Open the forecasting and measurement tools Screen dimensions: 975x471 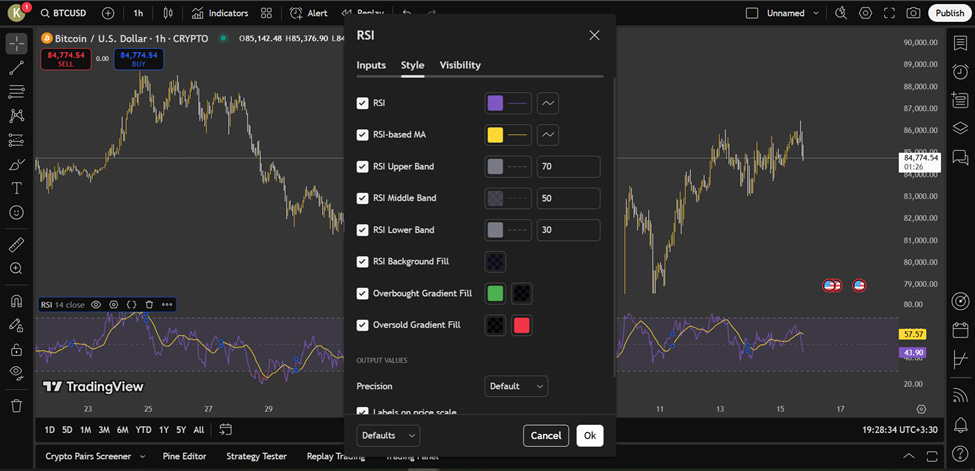tap(17, 140)
